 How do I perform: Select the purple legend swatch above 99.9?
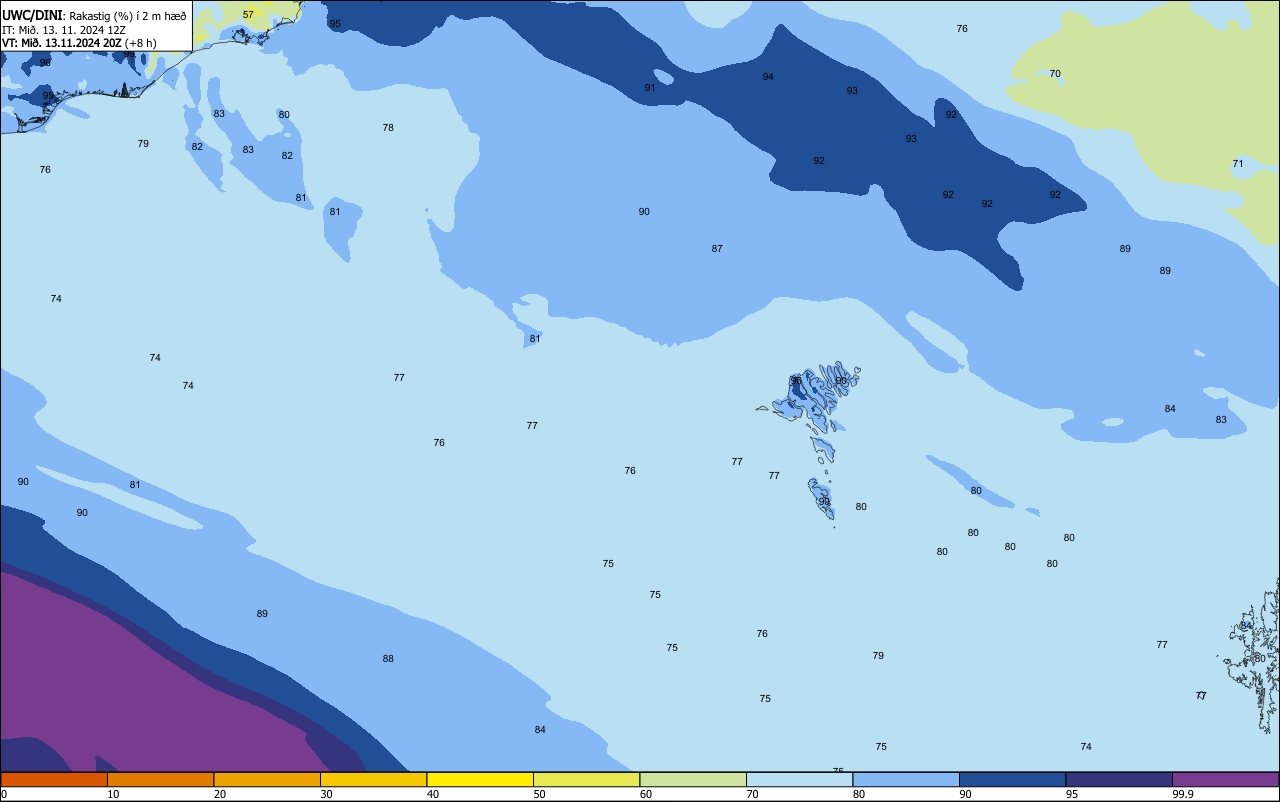(x=1225, y=779)
